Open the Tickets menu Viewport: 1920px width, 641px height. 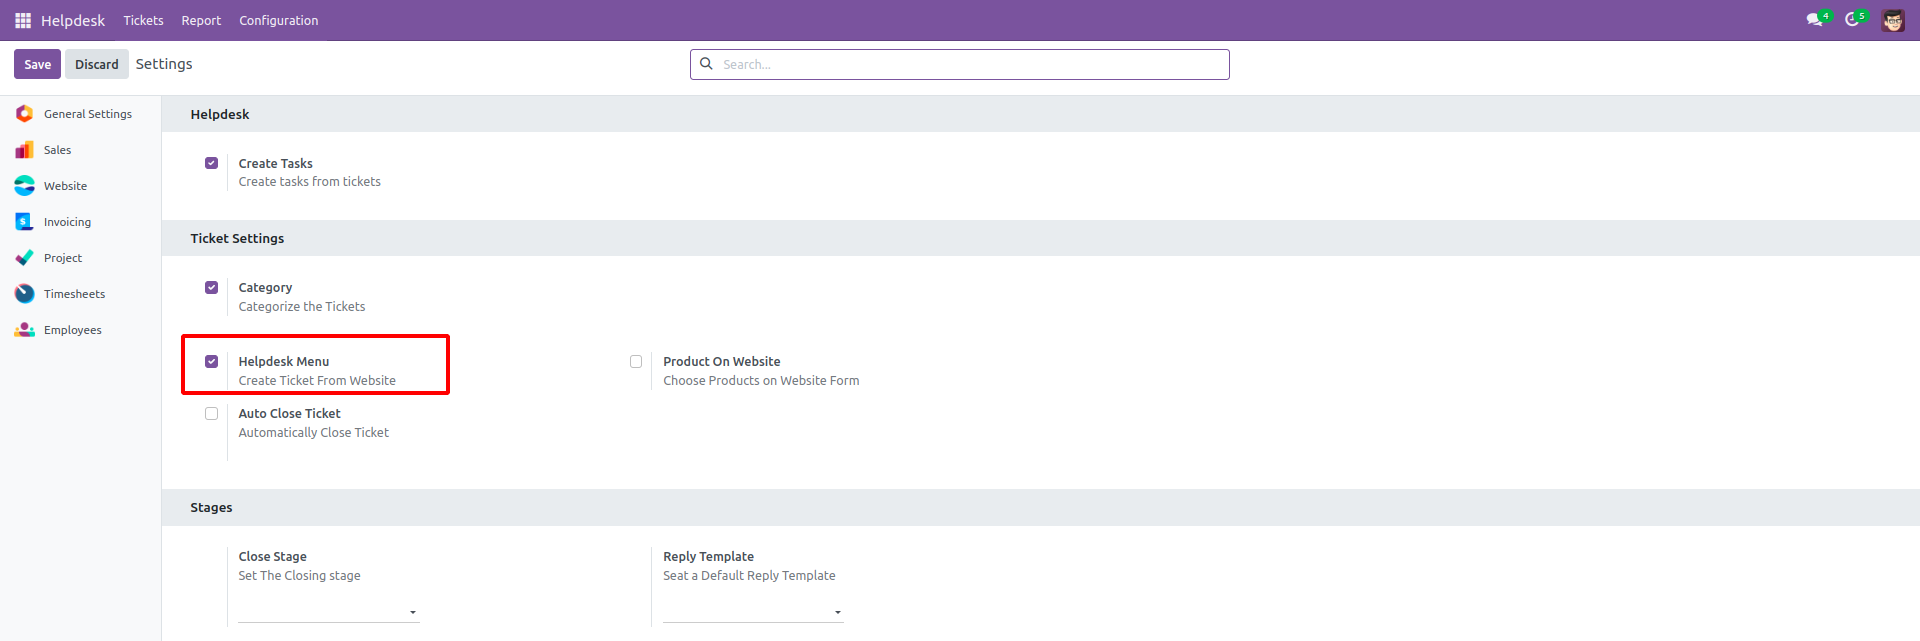[x=143, y=20]
